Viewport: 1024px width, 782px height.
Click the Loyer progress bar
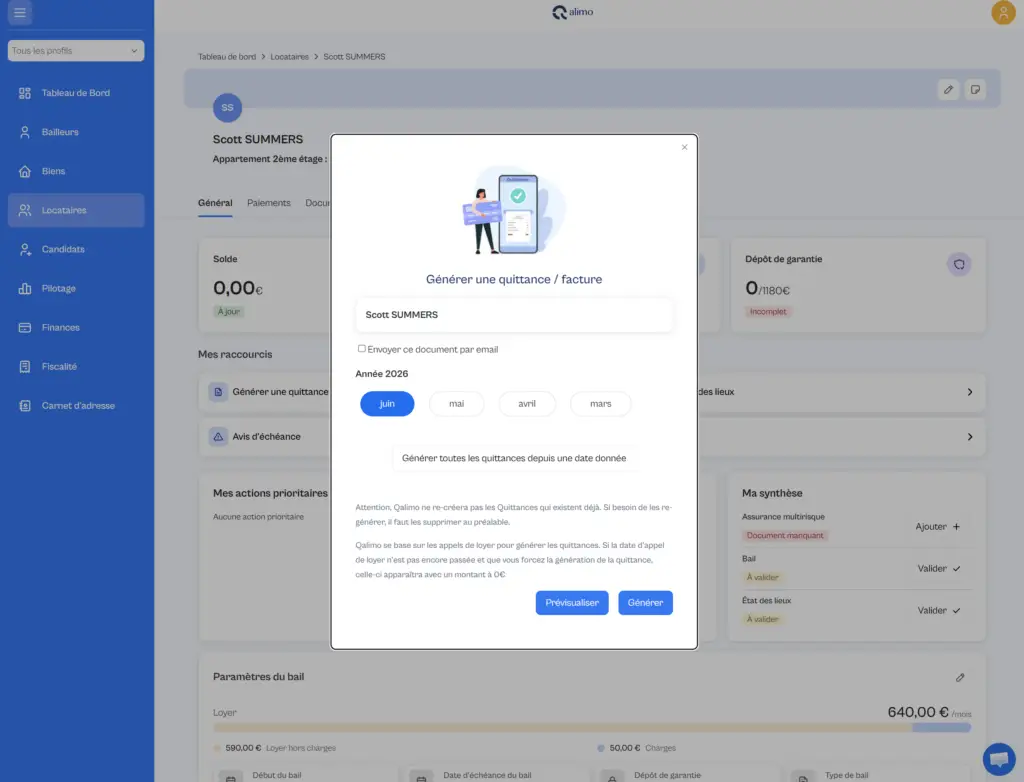pyautogui.click(x=592, y=728)
